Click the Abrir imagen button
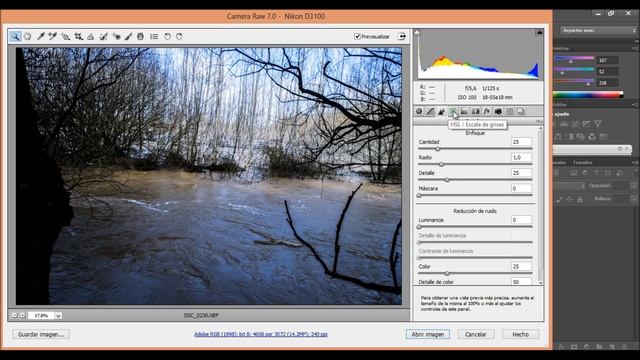This screenshot has width=640, height=360. [428, 334]
